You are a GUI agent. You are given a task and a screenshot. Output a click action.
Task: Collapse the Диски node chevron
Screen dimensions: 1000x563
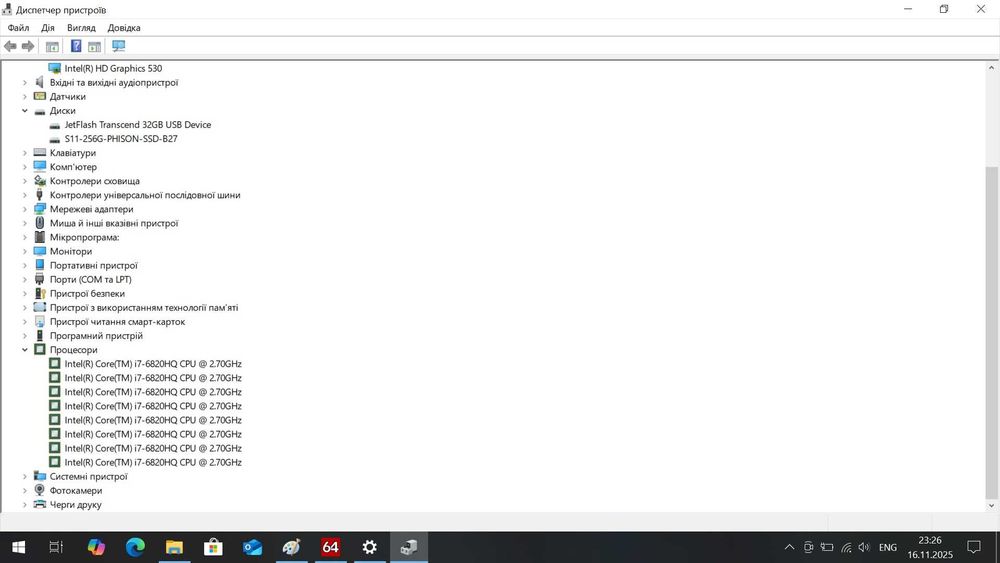point(25,110)
